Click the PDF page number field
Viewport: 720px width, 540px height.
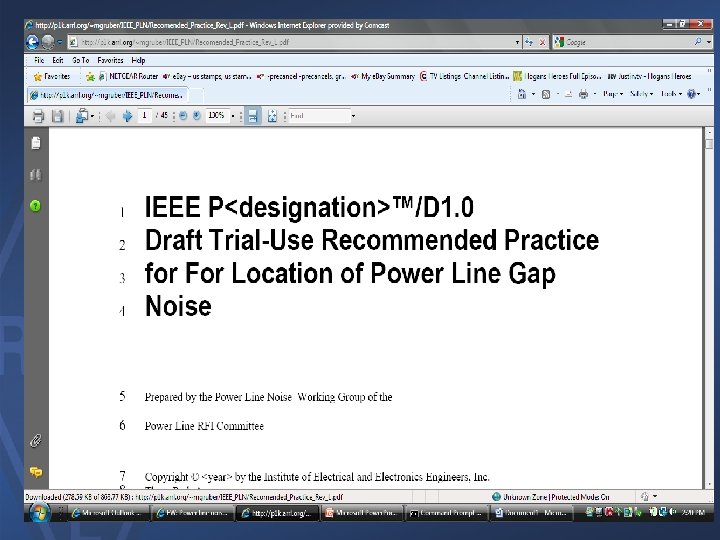(x=144, y=116)
